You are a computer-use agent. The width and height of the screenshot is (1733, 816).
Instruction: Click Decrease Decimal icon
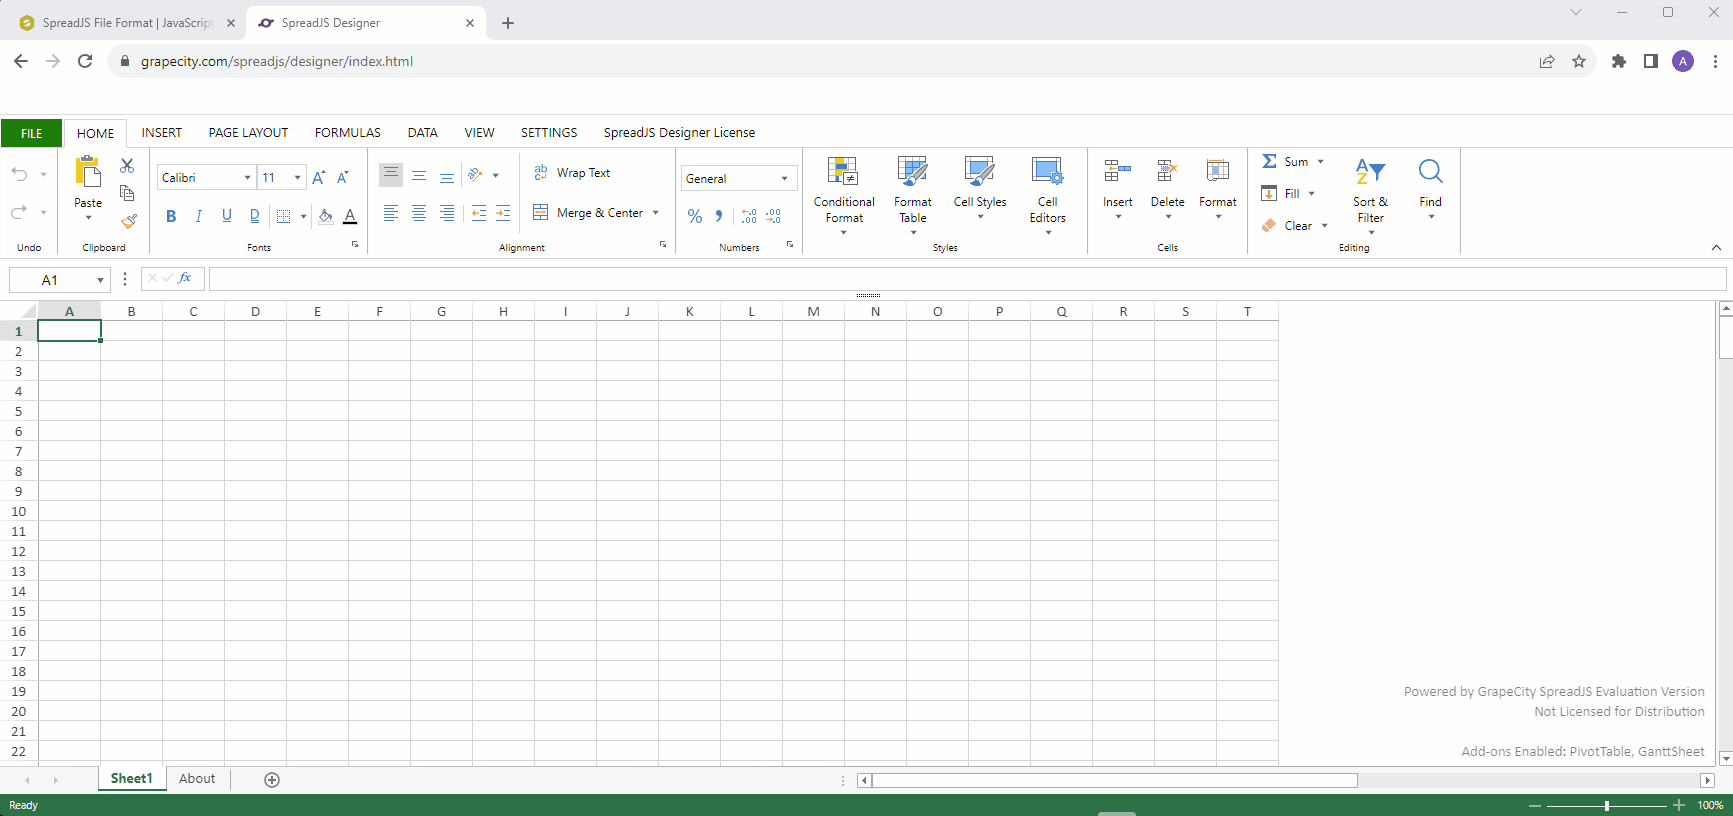tap(773, 216)
